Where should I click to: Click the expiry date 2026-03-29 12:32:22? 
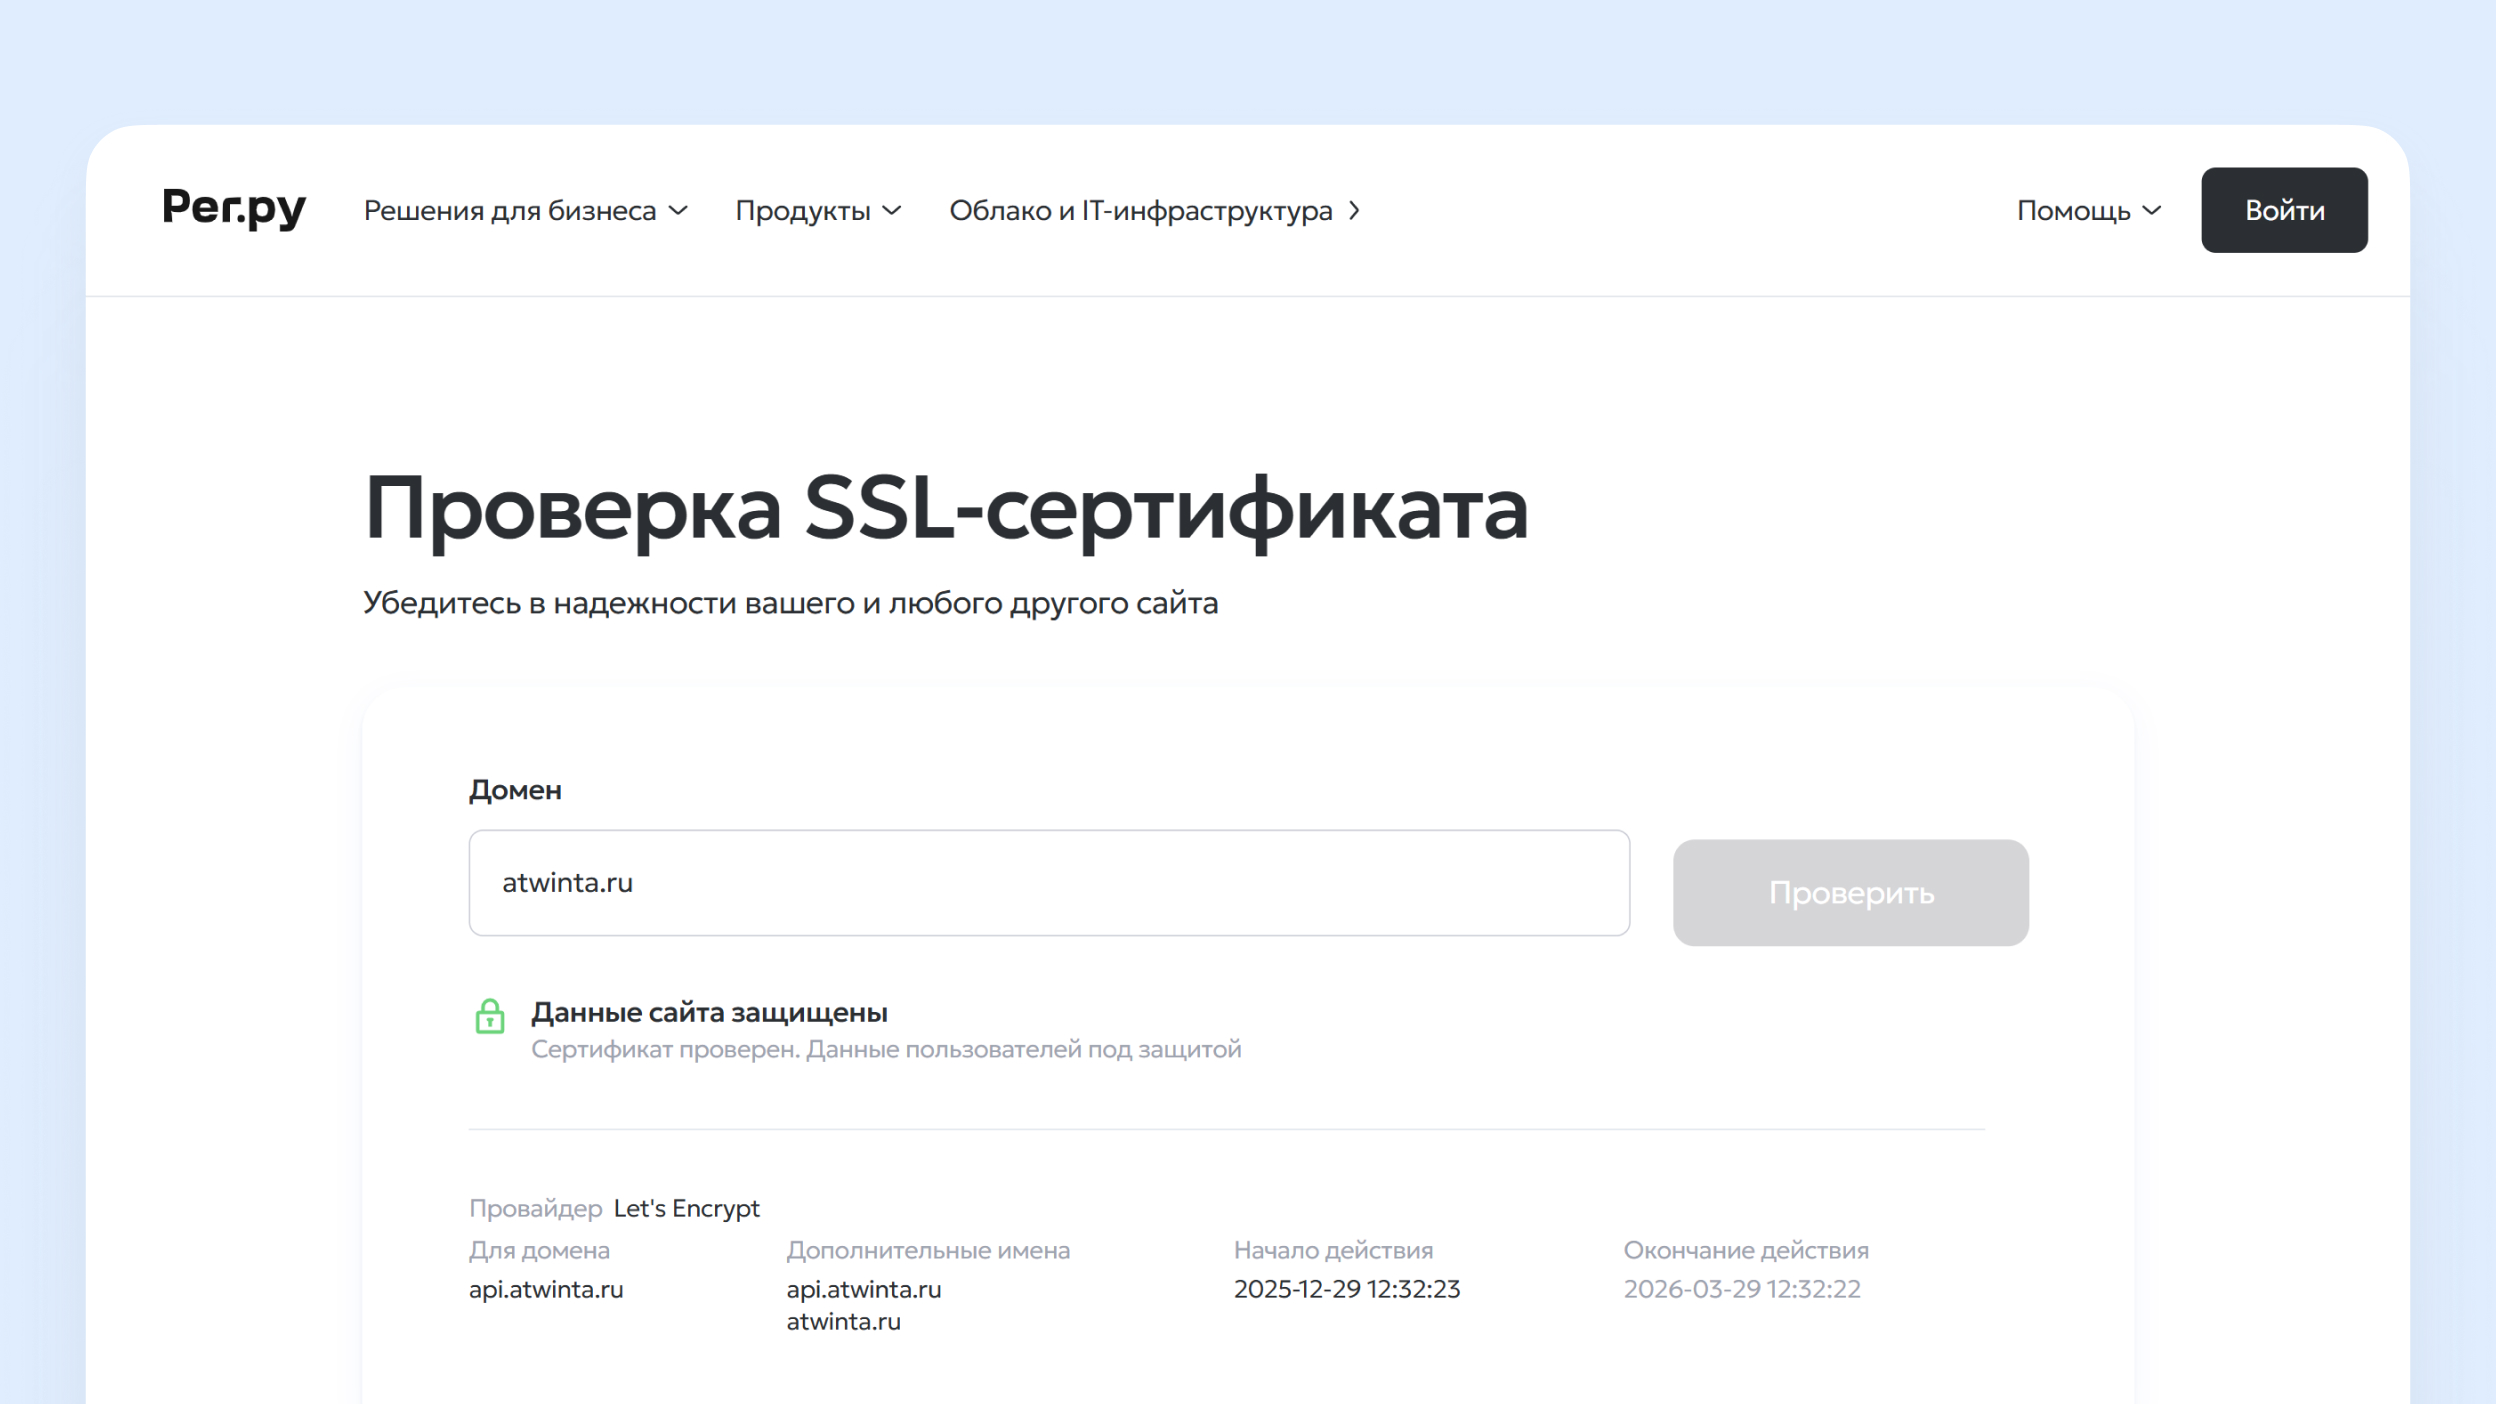click(x=1741, y=1289)
